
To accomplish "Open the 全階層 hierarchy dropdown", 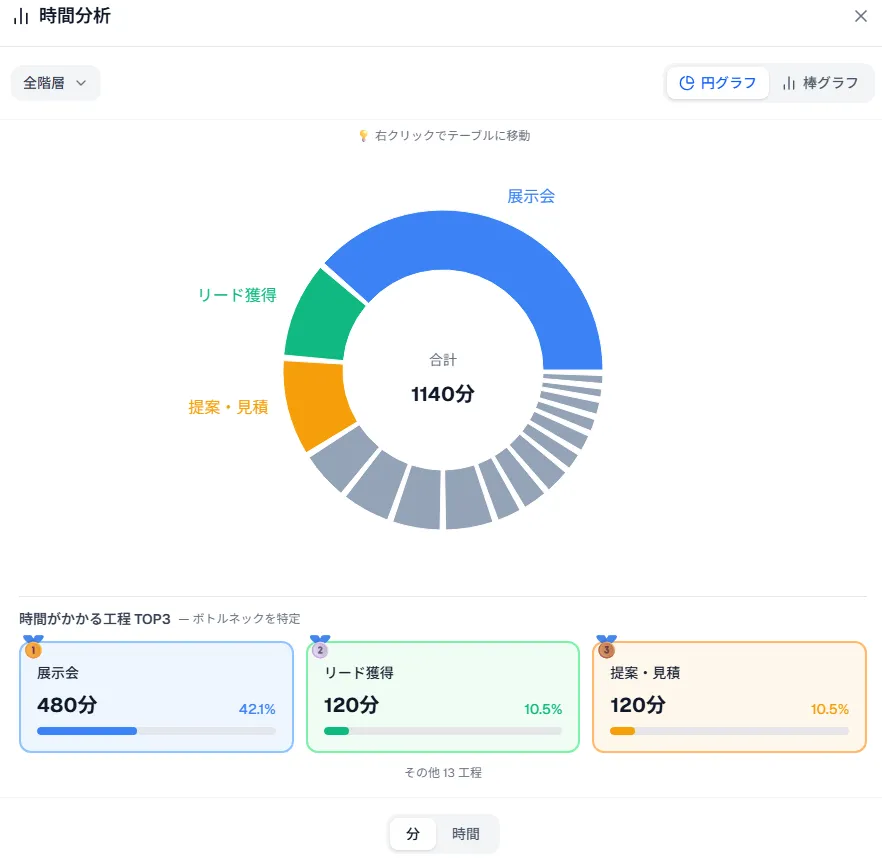I will click(x=55, y=83).
